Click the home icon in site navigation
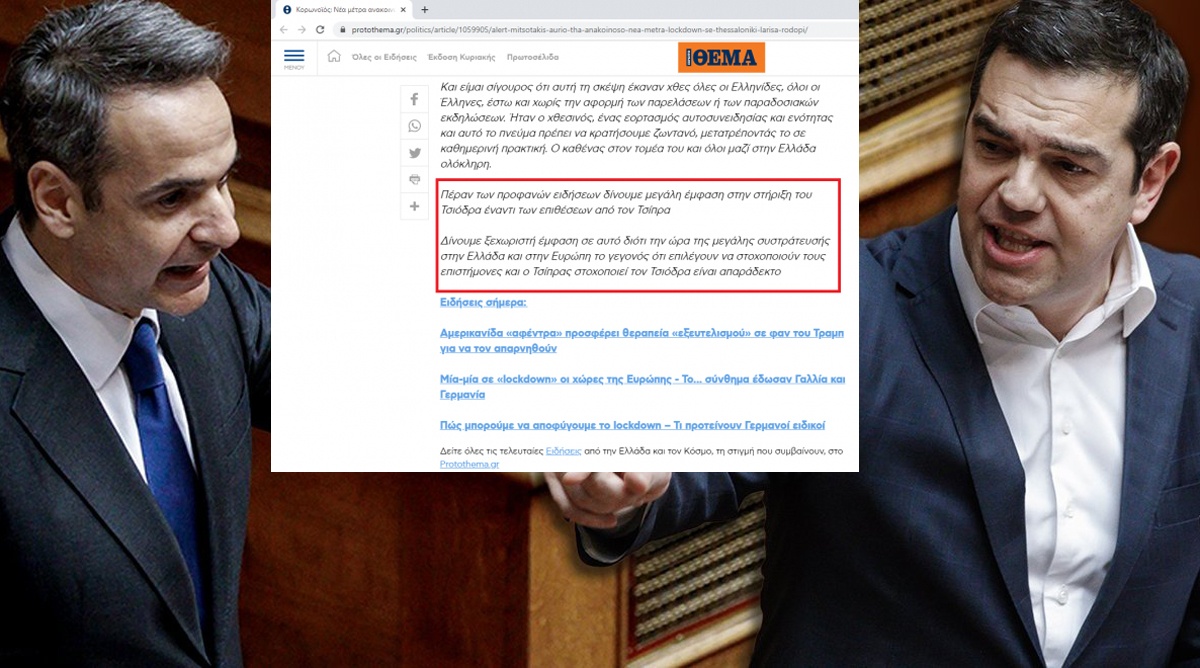Screen dimensions: 1200x668 click(334, 56)
